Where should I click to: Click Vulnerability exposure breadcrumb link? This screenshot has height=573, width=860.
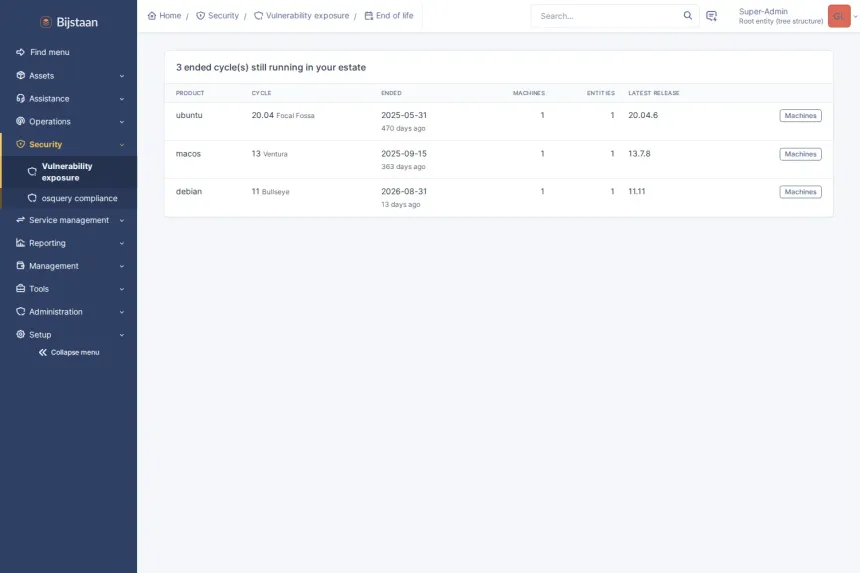click(x=307, y=15)
